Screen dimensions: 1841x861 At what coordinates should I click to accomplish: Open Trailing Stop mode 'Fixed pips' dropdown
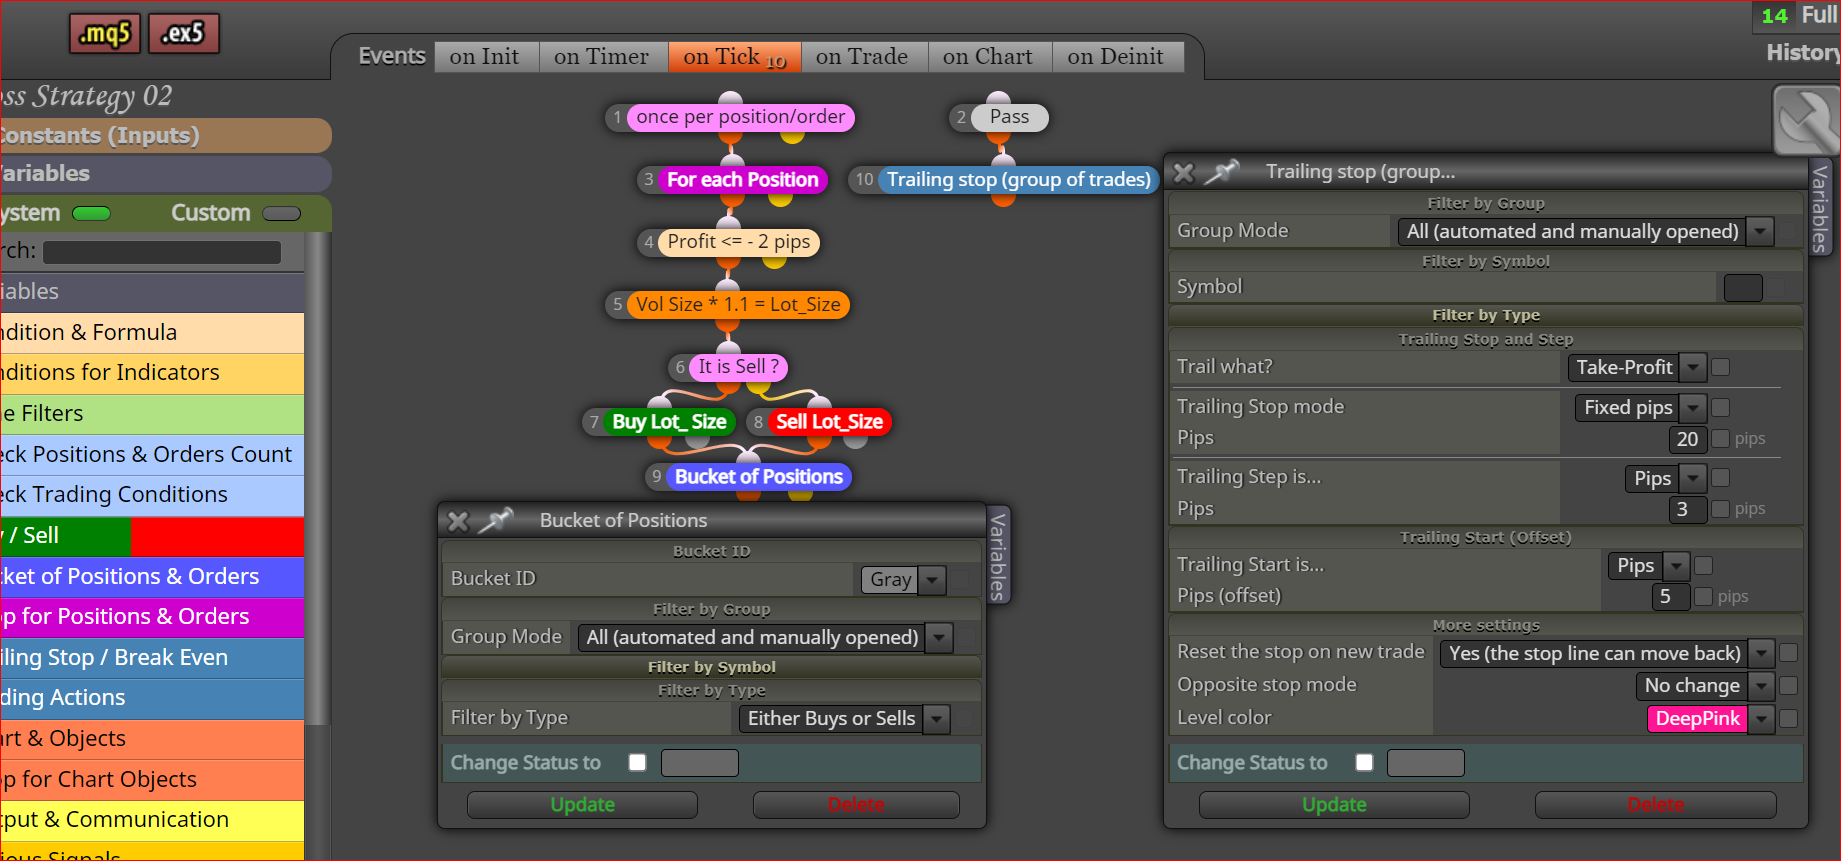[1641, 407]
